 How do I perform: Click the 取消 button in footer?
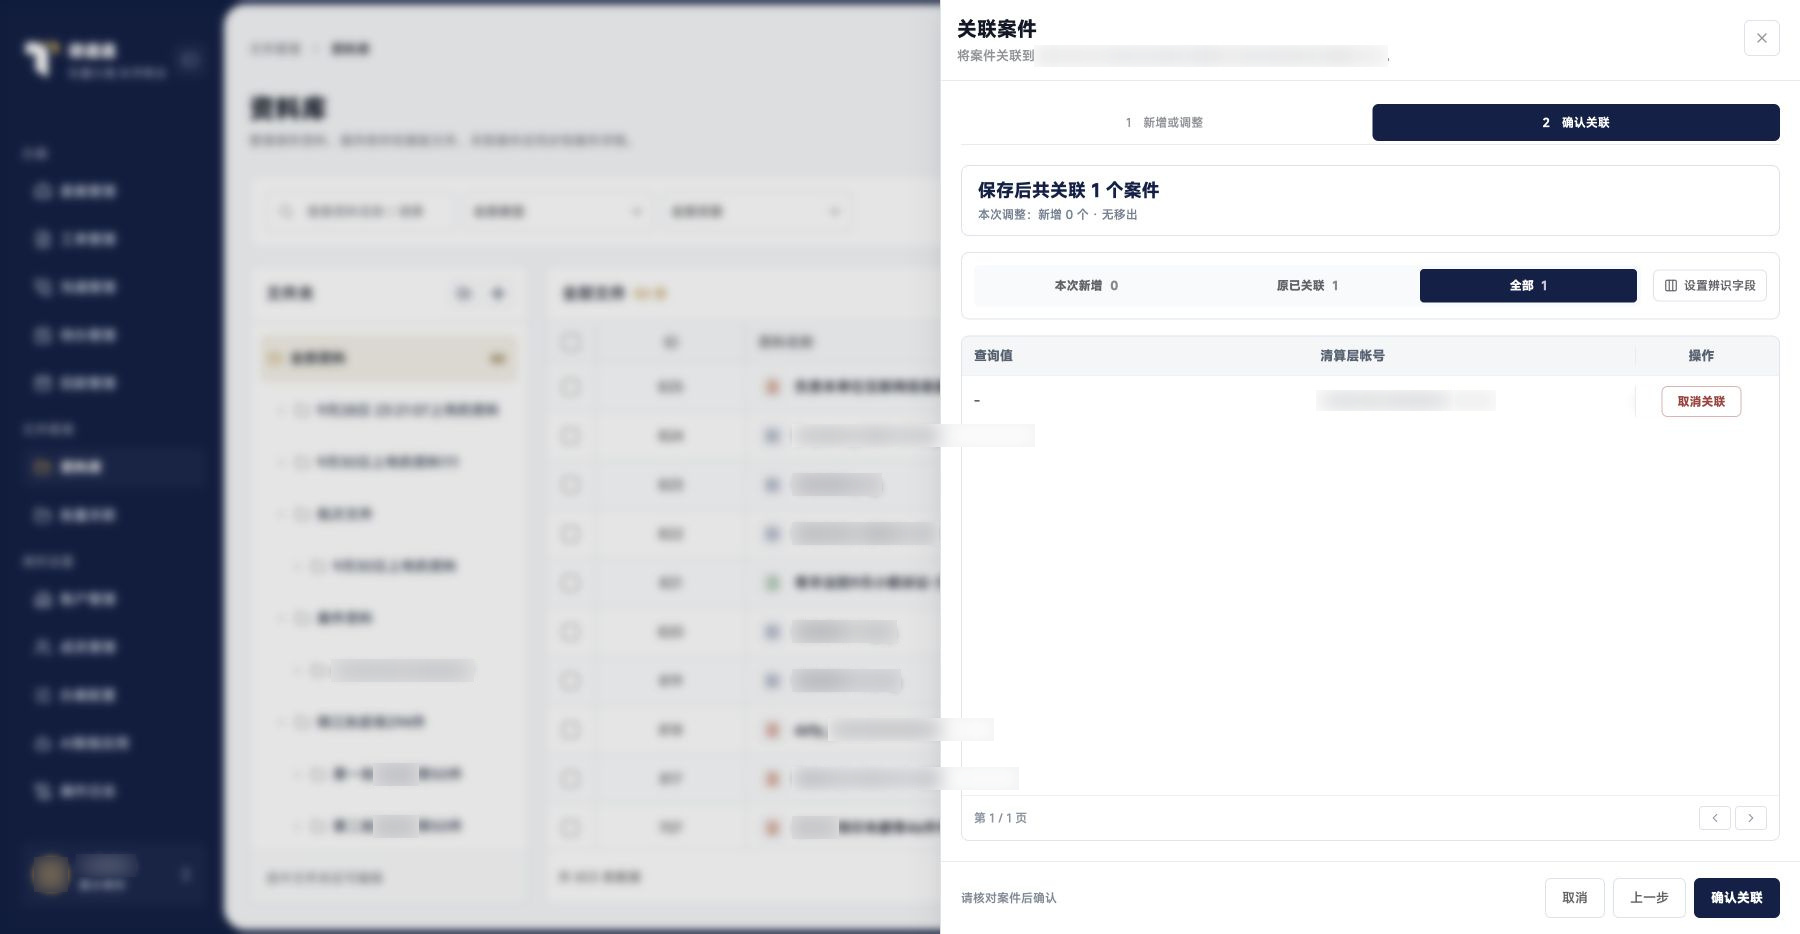click(1574, 897)
